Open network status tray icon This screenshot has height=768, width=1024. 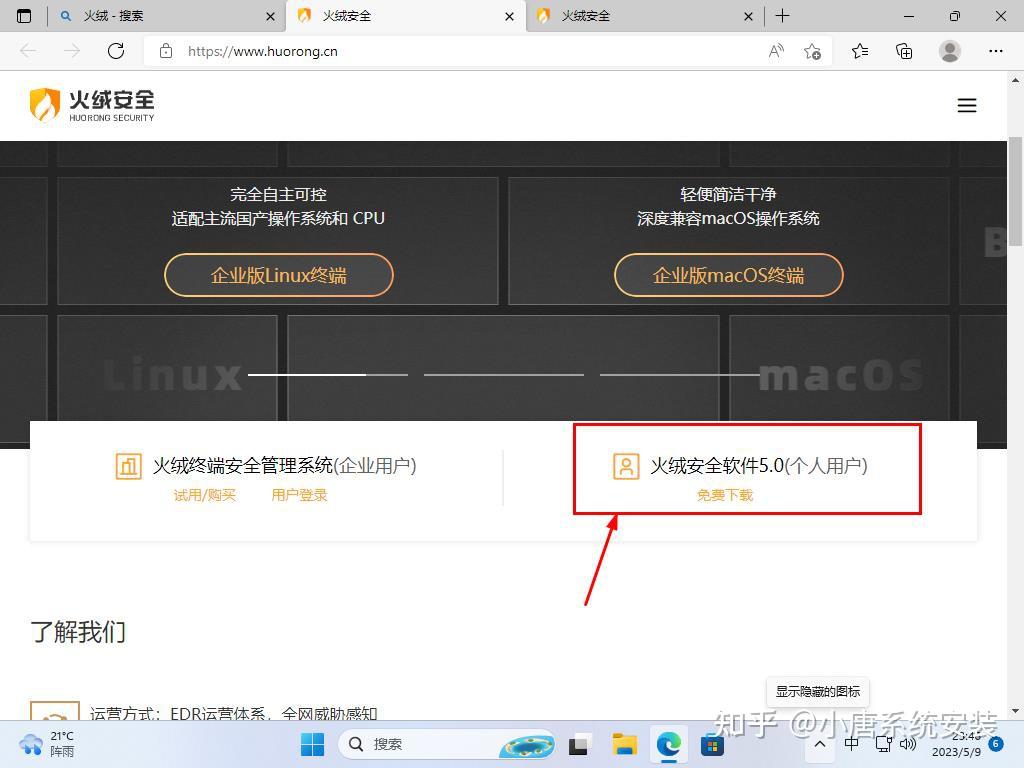point(884,744)
